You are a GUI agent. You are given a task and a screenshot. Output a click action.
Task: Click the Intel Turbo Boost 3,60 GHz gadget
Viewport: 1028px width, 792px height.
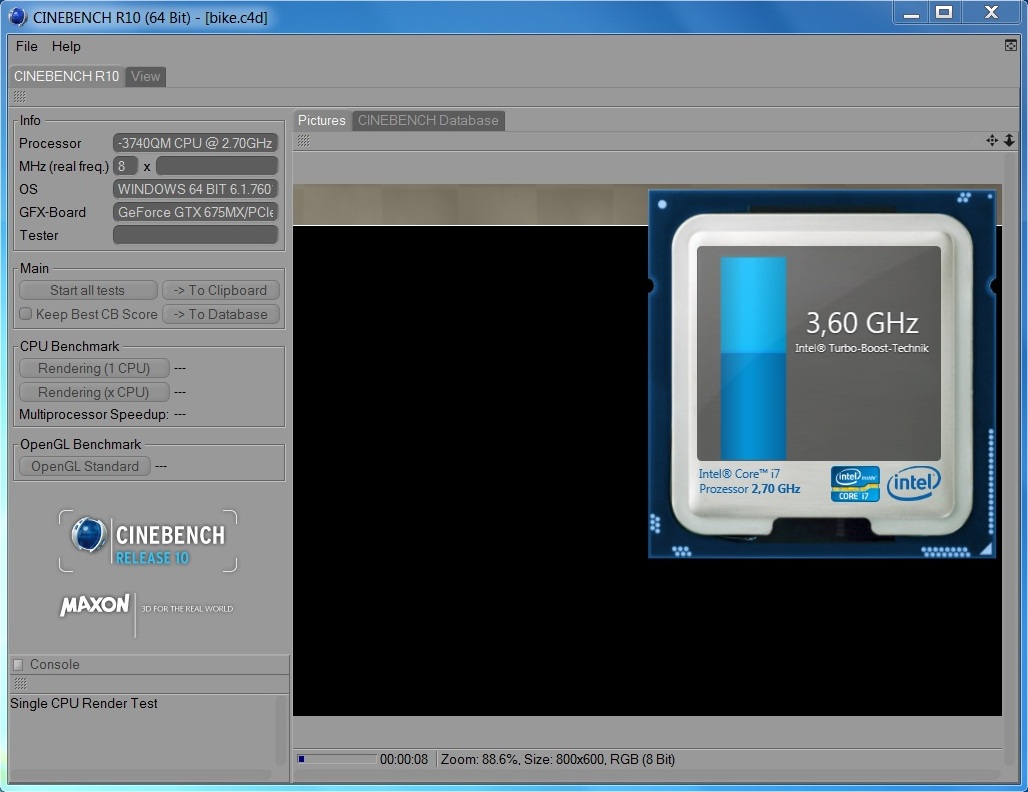pyautogui.click(x=822, y=374)
